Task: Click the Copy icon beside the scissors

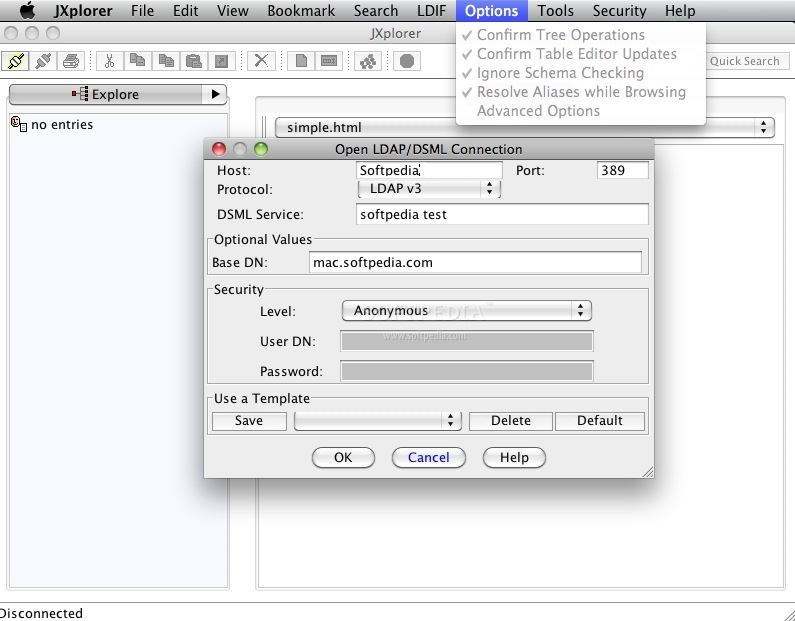Action: 137,61
